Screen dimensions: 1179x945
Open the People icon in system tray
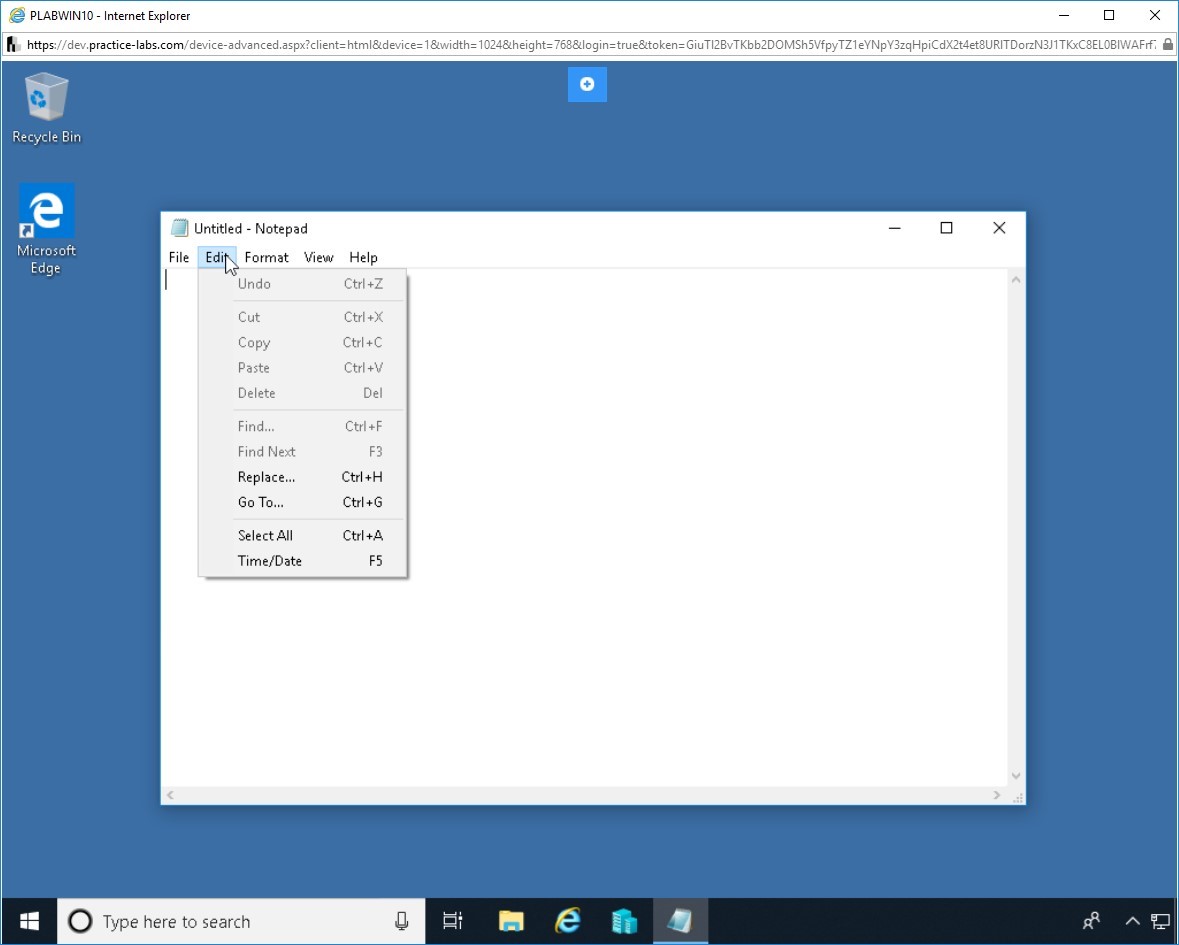coord(1091,921)
